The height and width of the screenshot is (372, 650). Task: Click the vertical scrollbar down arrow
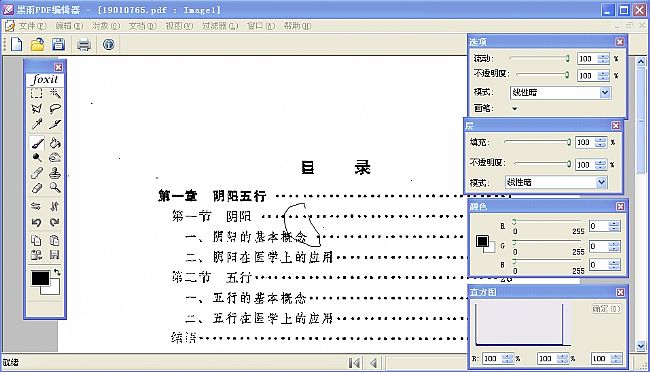(x=641, y=345)
